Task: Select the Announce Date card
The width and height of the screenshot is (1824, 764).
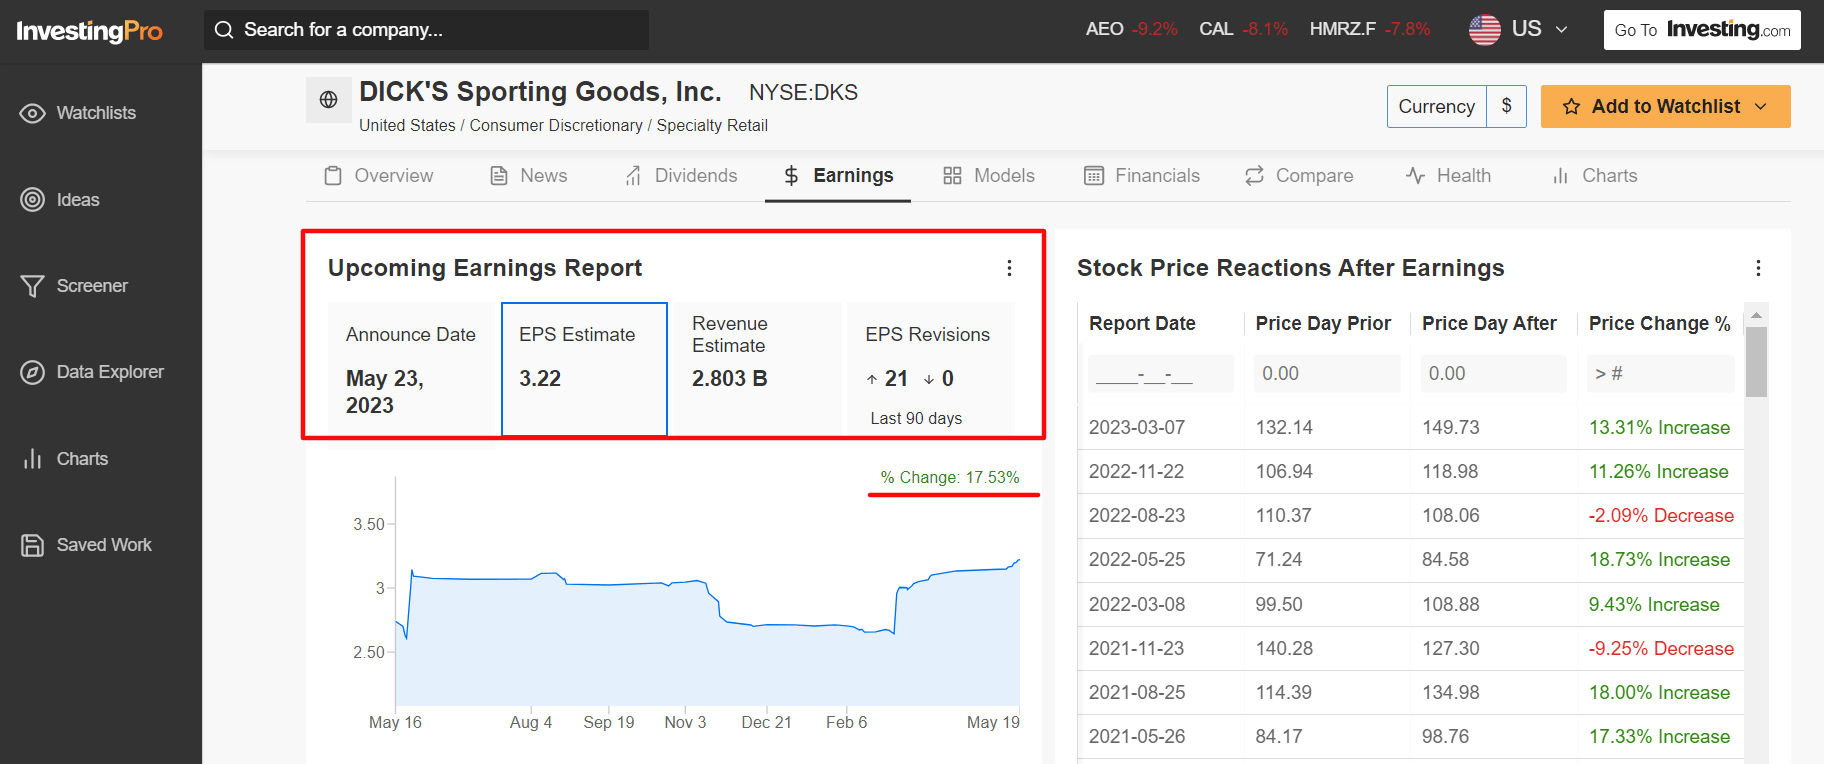Action: point(413,369)
